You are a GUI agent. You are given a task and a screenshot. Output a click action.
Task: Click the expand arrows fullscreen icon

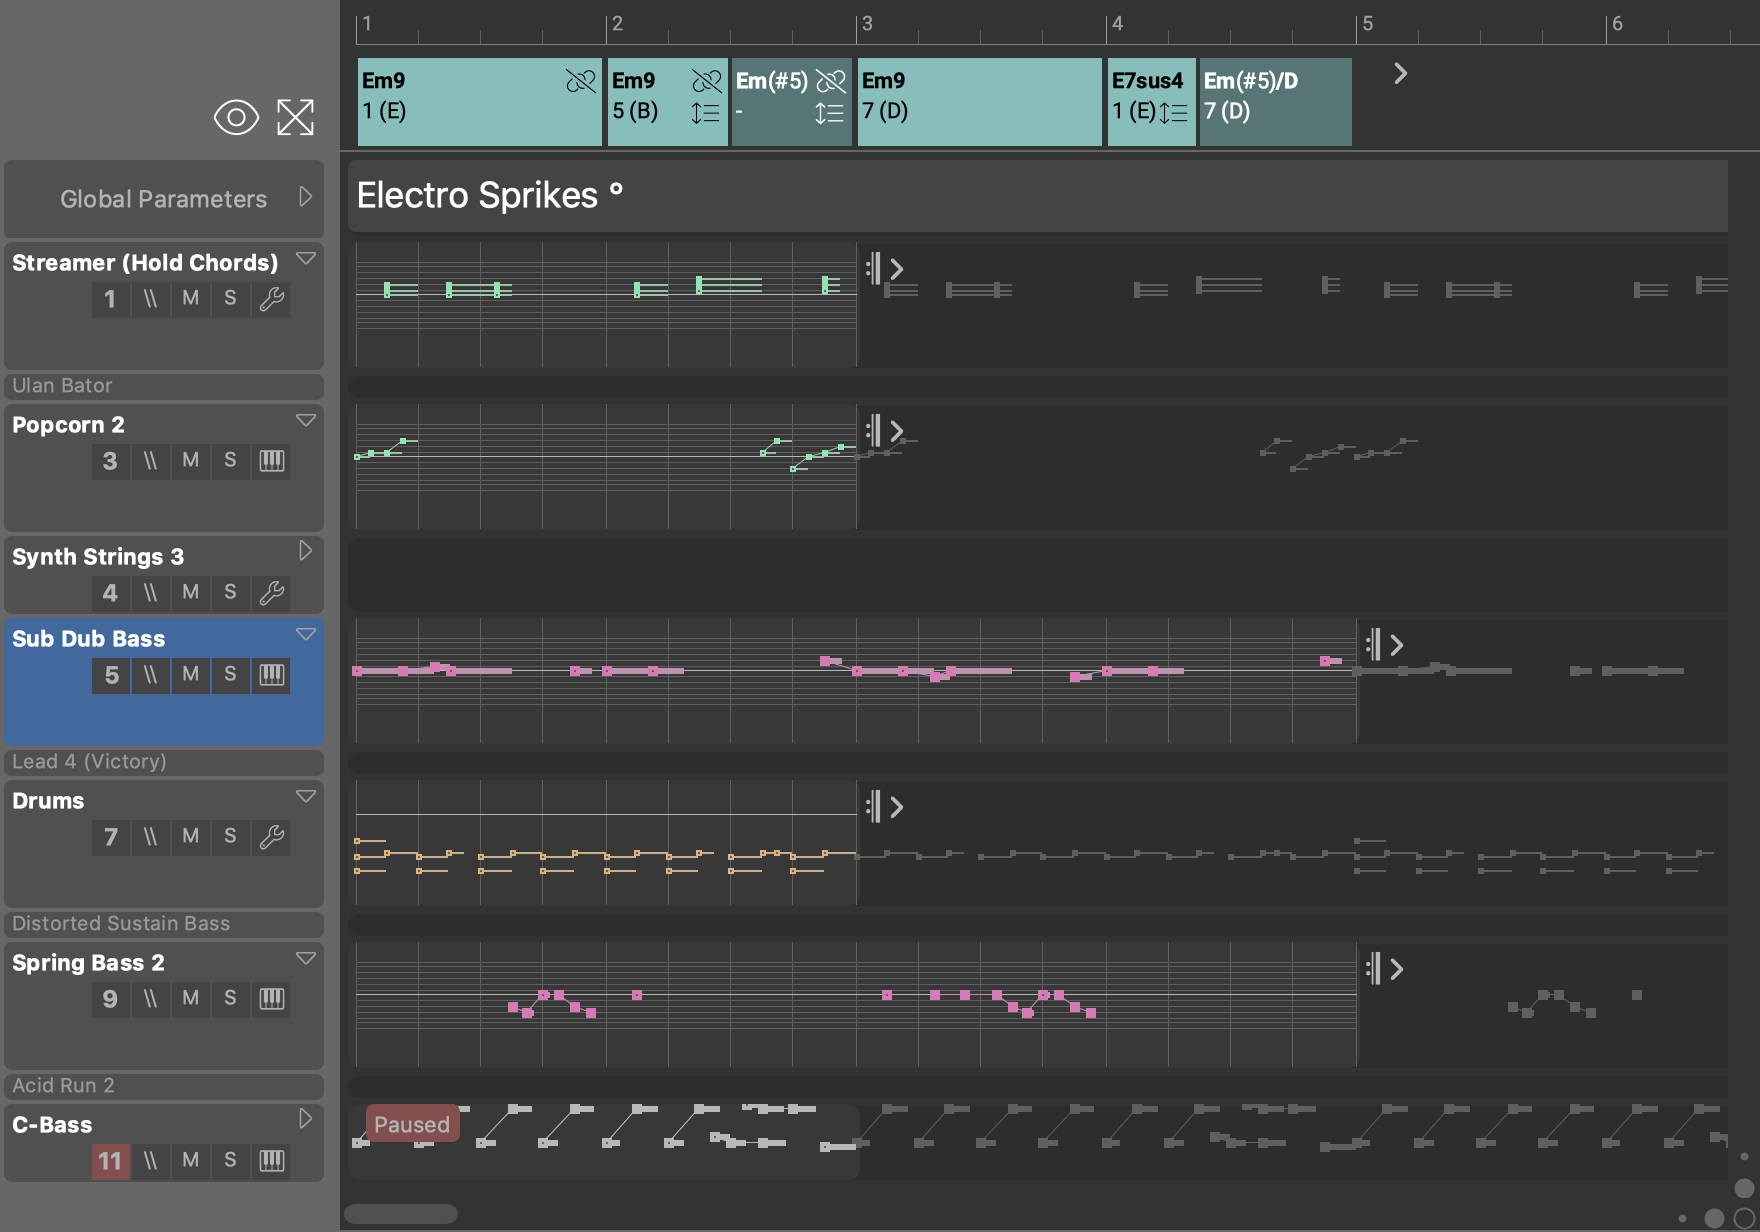[295, 118]
